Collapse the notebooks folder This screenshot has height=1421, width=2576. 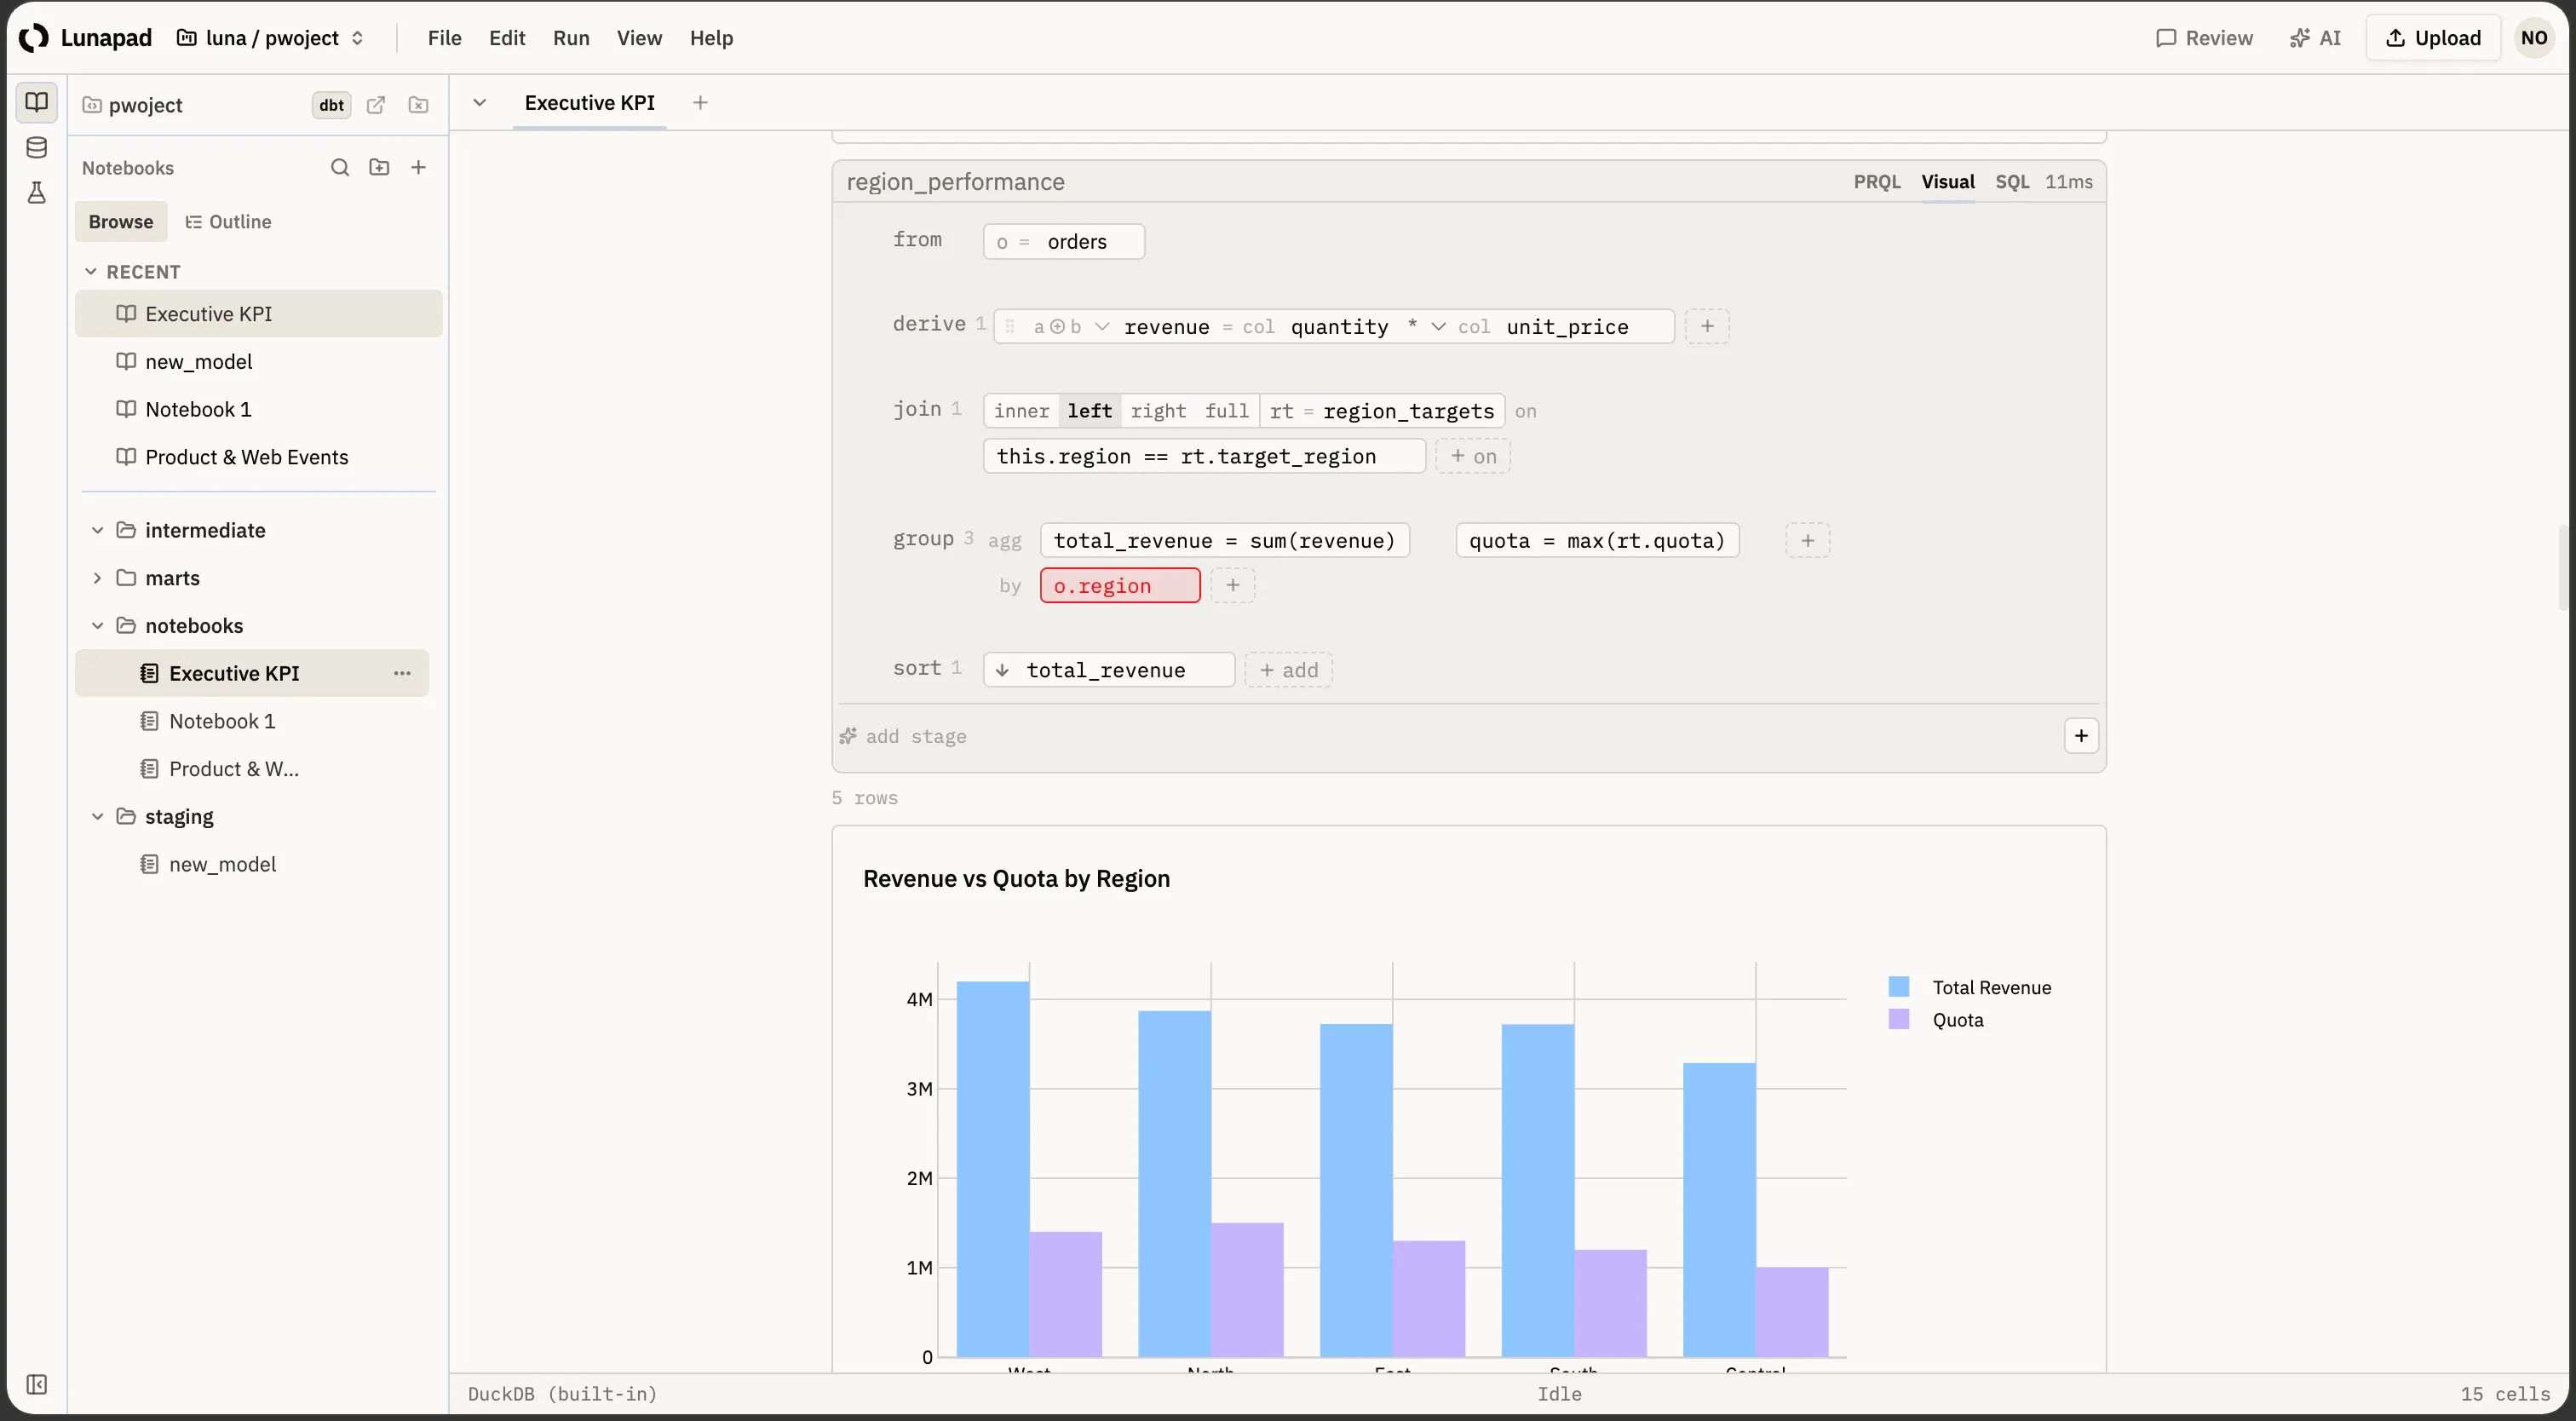coord(97,625)
